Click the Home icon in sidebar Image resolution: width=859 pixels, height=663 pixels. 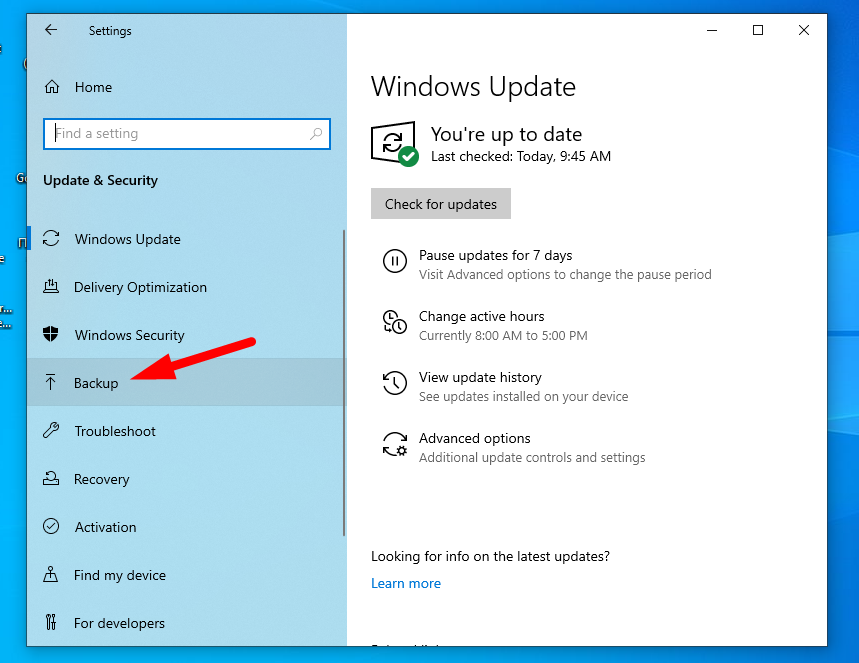[52, 87]
